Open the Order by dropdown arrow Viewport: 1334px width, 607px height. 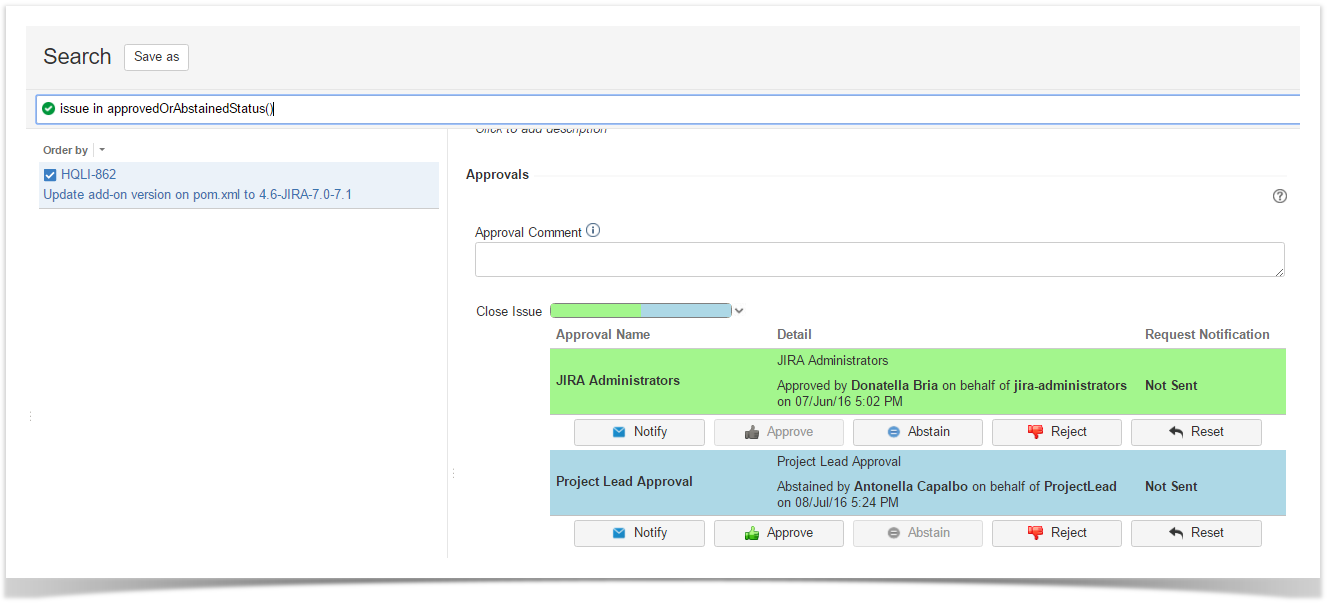point(102,150)
